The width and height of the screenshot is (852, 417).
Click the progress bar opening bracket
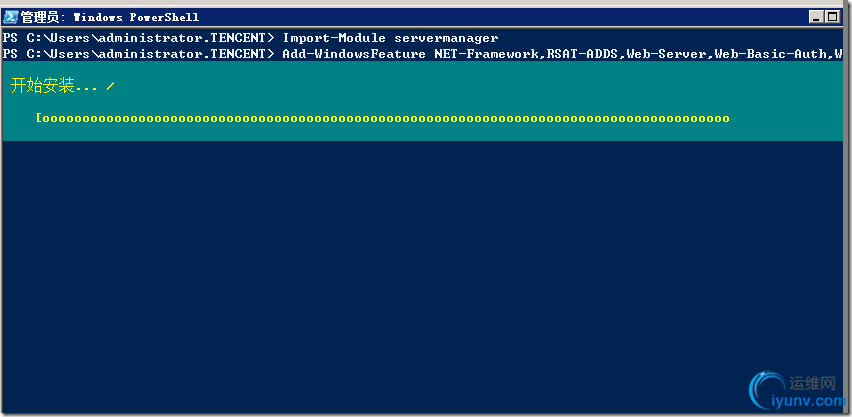click(39, 118)
